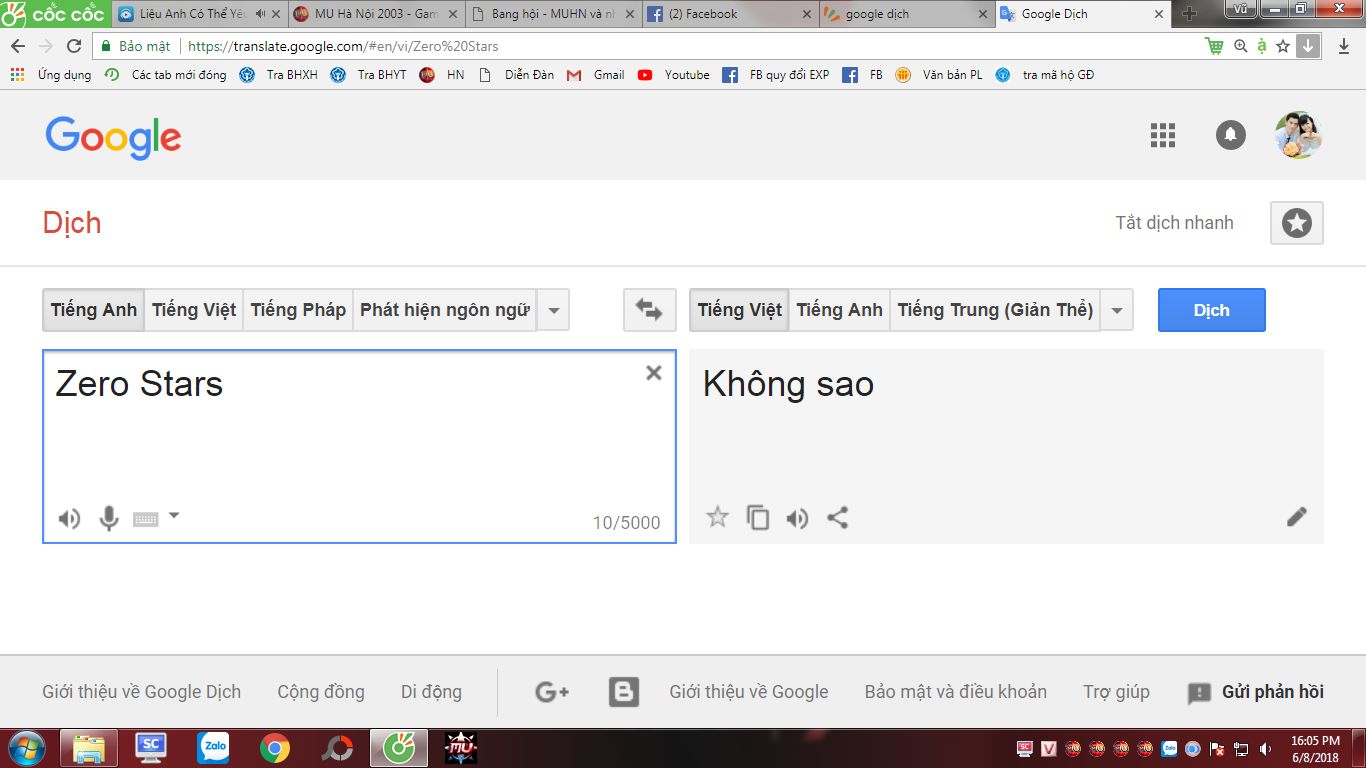This screenshot has width=1366, height=768.
Task: Copy the translated text
Action: [x=758, y=517]
